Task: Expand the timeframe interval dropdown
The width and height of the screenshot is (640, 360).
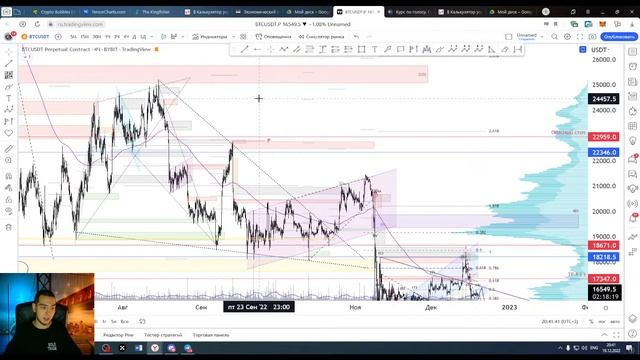Action: (x=151, y=37)
